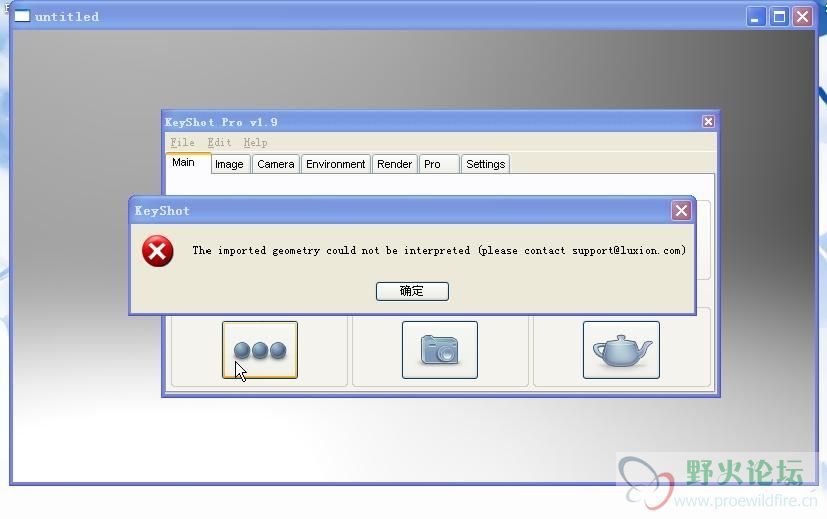Click the 确定 OK button
This screenshot has height=519, width=827.
(x=412, y=291)
